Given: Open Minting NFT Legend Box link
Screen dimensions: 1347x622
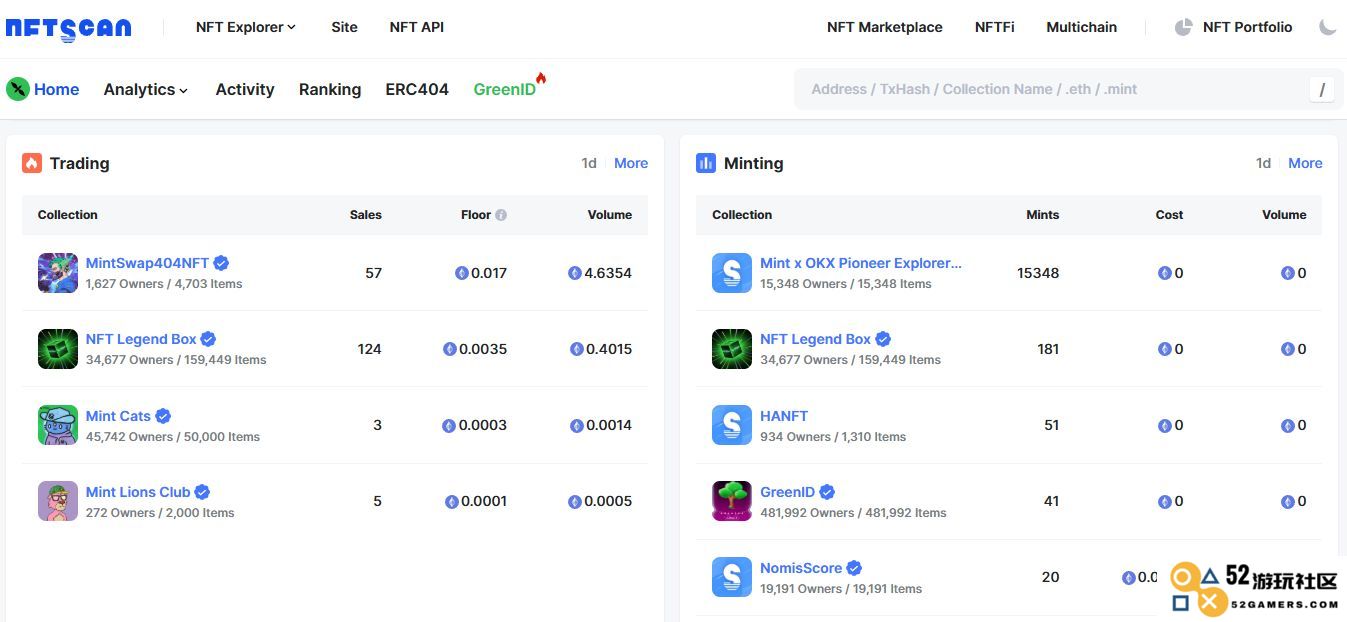Looking at the screenshot, I should click(x=815, y=339).
